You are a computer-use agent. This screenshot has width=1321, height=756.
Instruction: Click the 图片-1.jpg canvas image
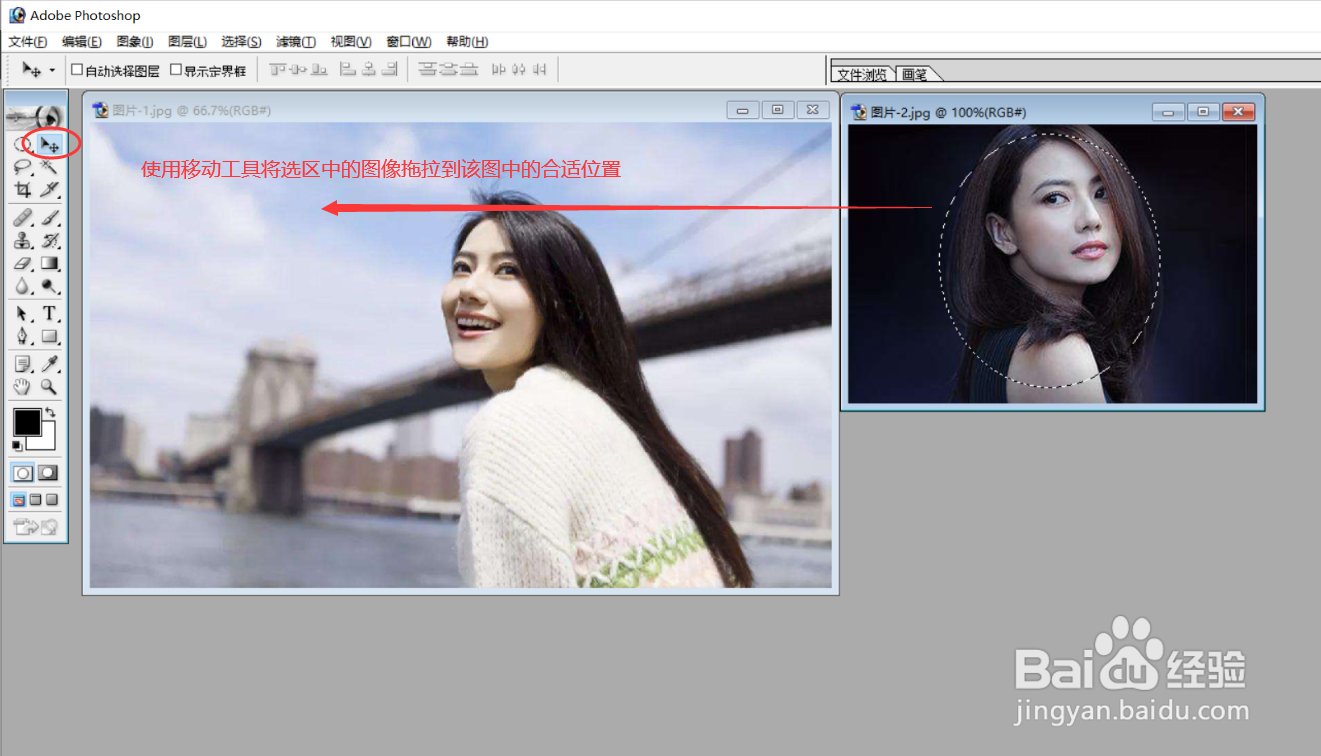[460, 355]
